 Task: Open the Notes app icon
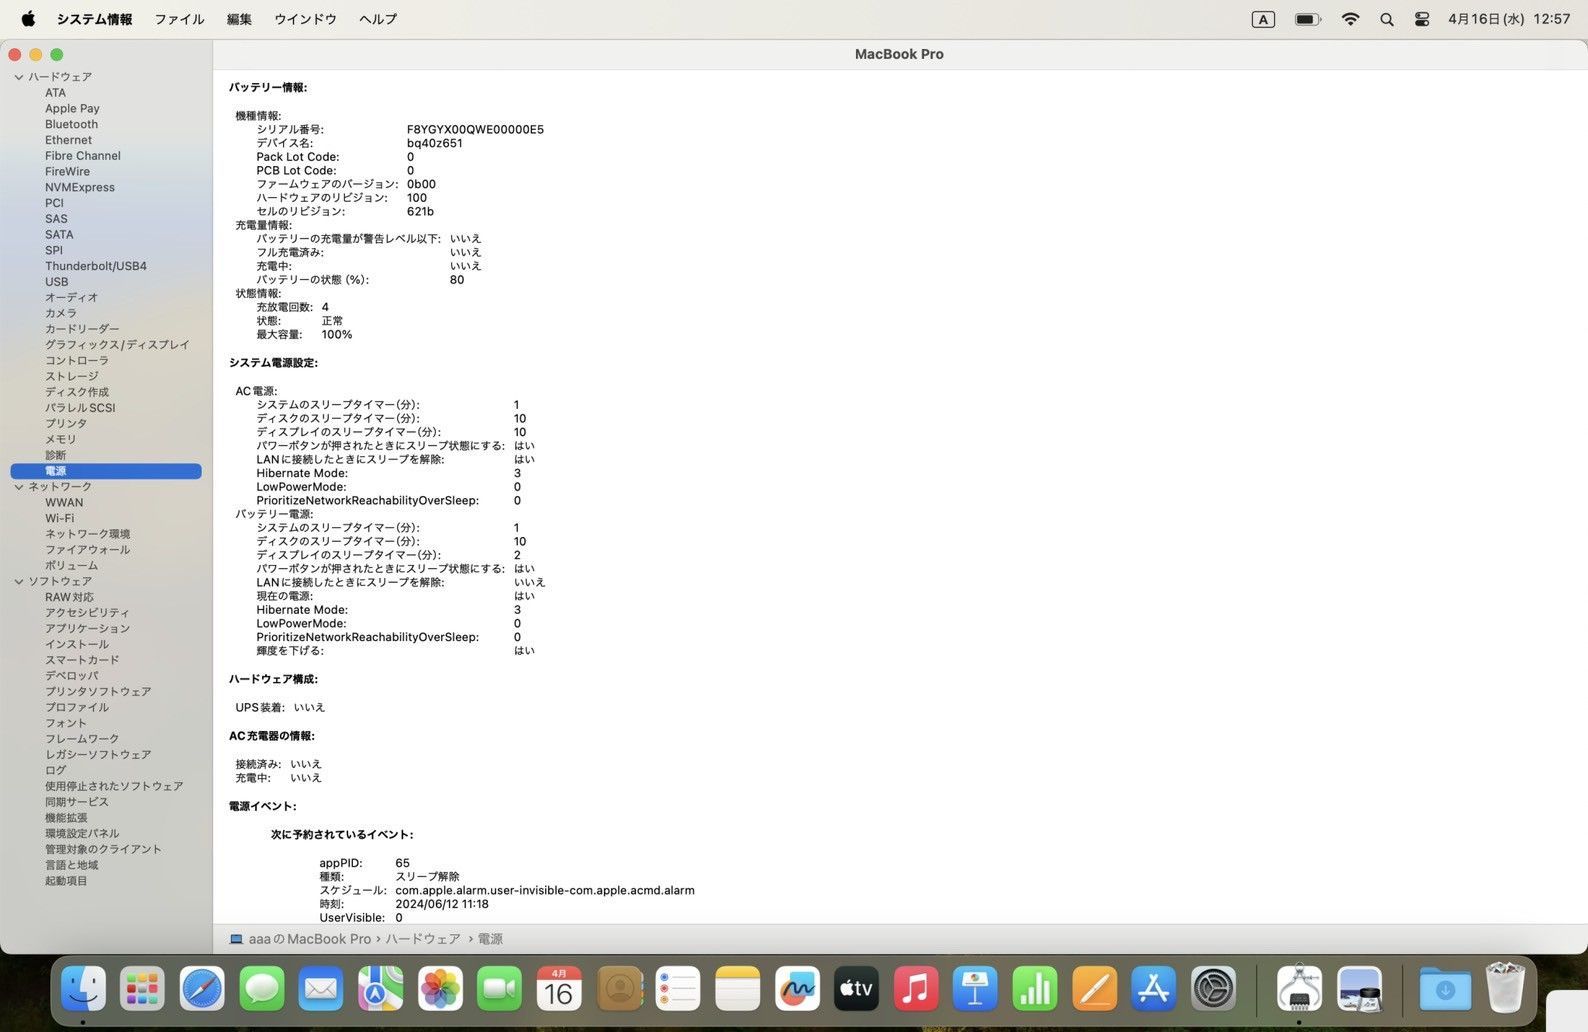(738, 989)
